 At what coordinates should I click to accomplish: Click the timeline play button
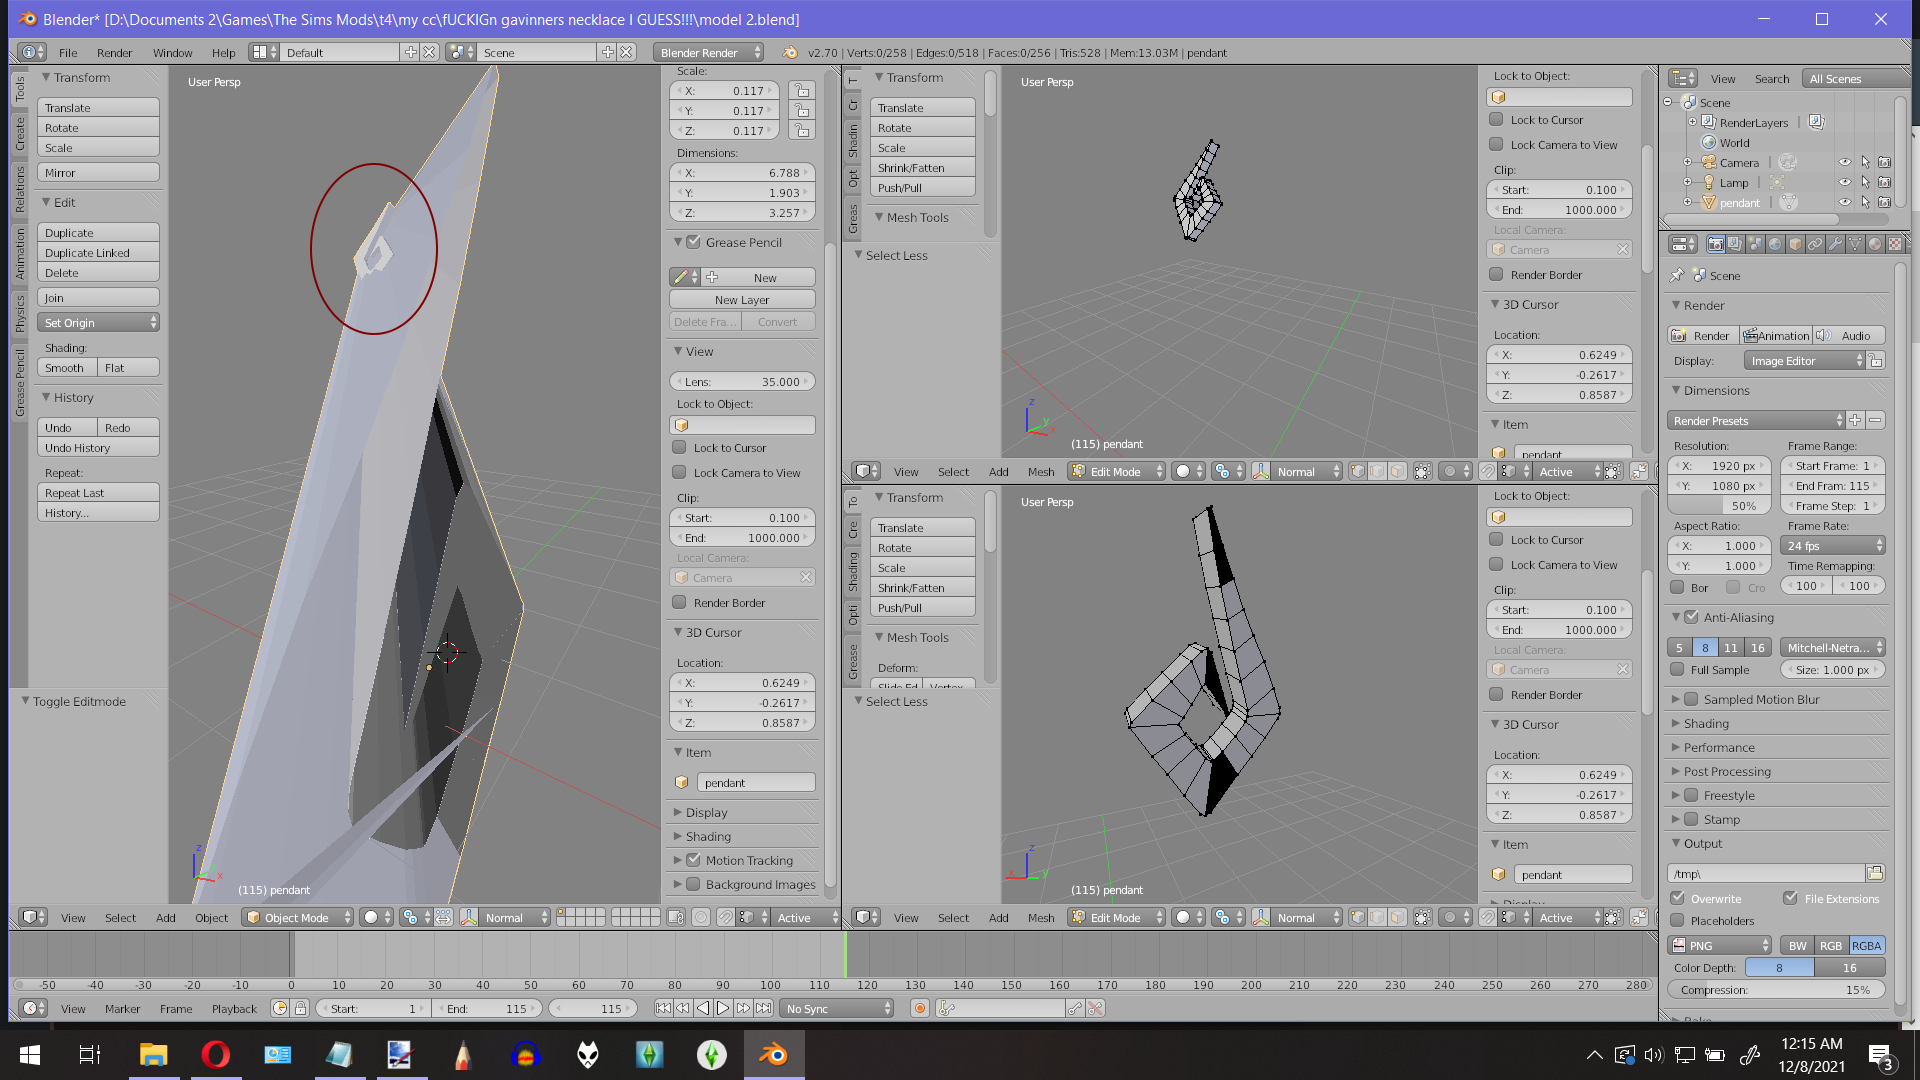click(x=723, y=1009)
